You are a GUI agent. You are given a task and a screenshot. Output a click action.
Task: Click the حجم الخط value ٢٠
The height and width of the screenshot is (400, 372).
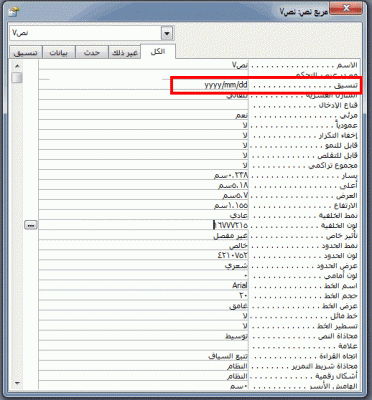(x=143, y=296)
